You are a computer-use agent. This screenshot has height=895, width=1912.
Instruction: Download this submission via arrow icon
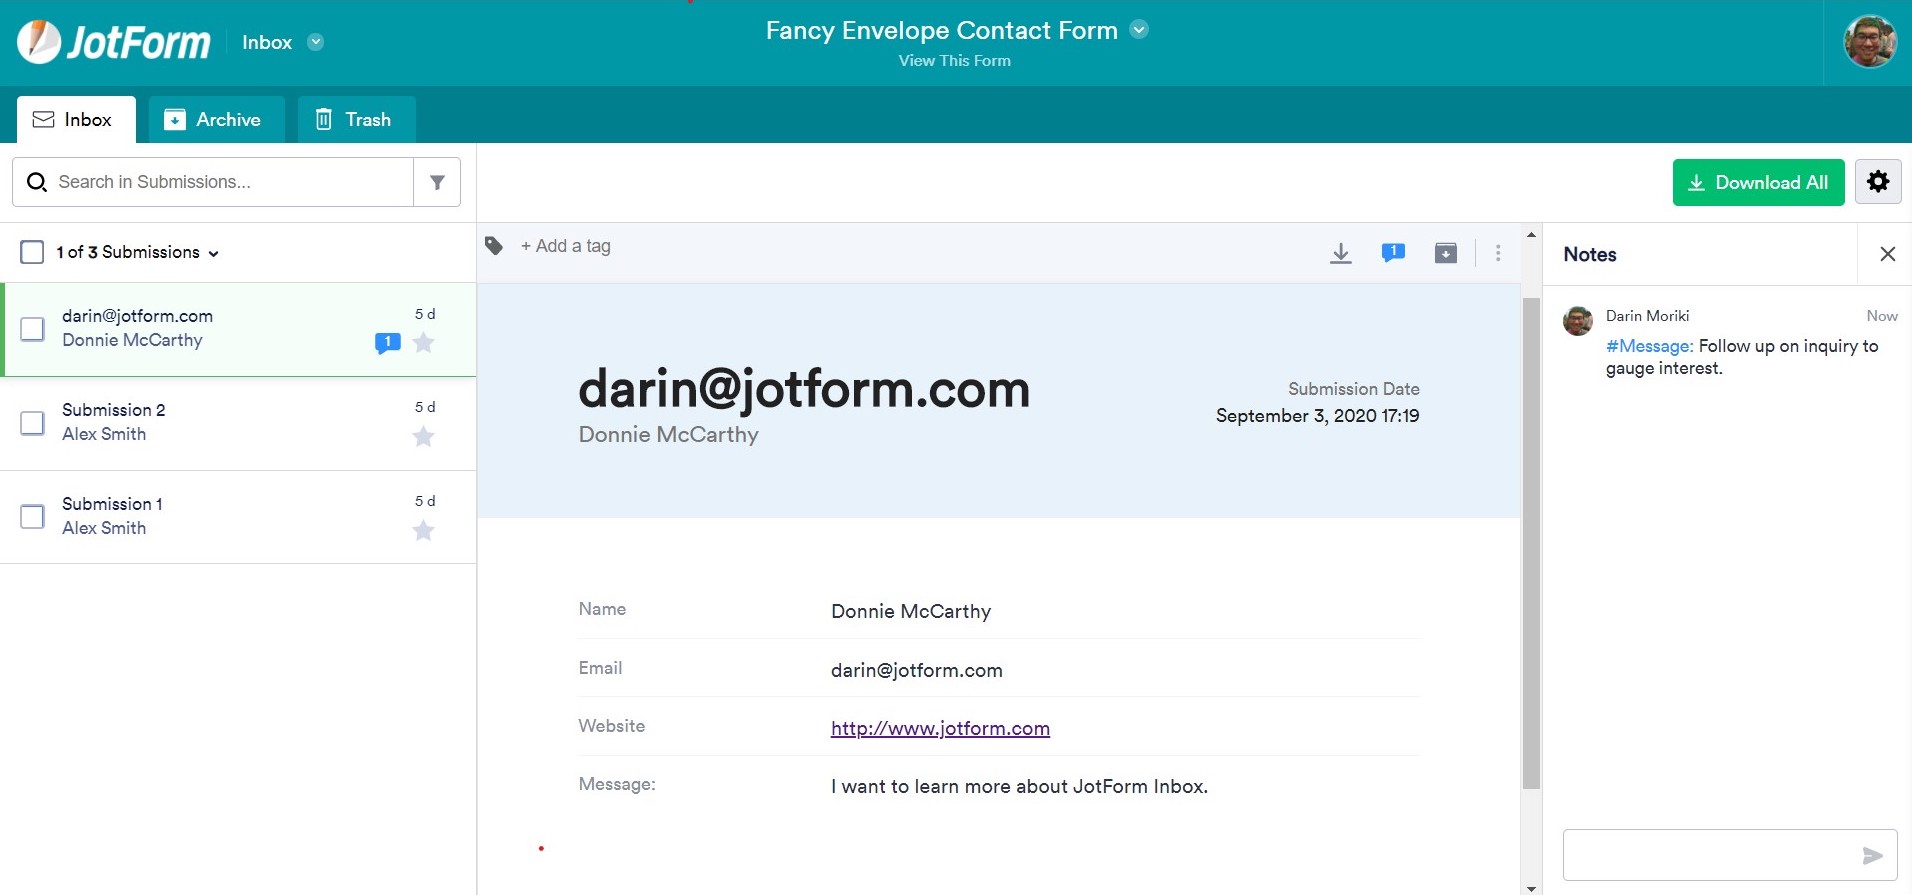point(1341,253)
